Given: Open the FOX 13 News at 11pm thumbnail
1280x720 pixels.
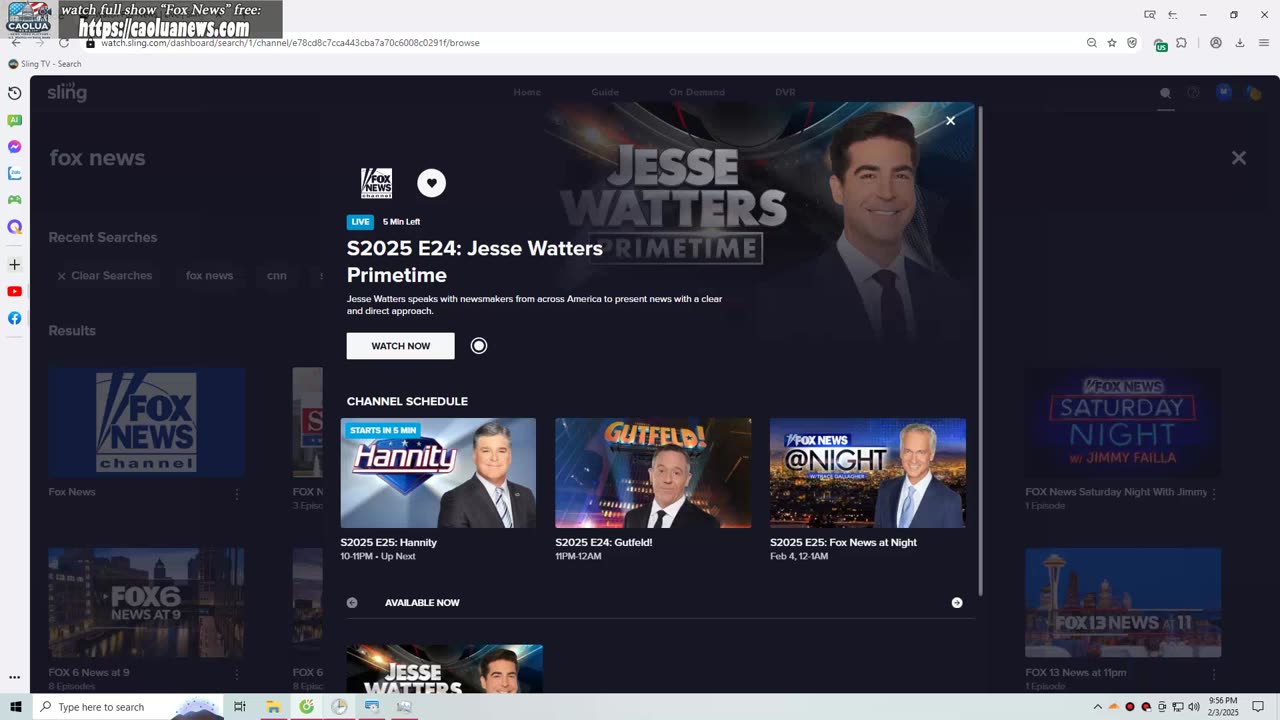Looking at the screenshot, I should (x=1123, y=602).
